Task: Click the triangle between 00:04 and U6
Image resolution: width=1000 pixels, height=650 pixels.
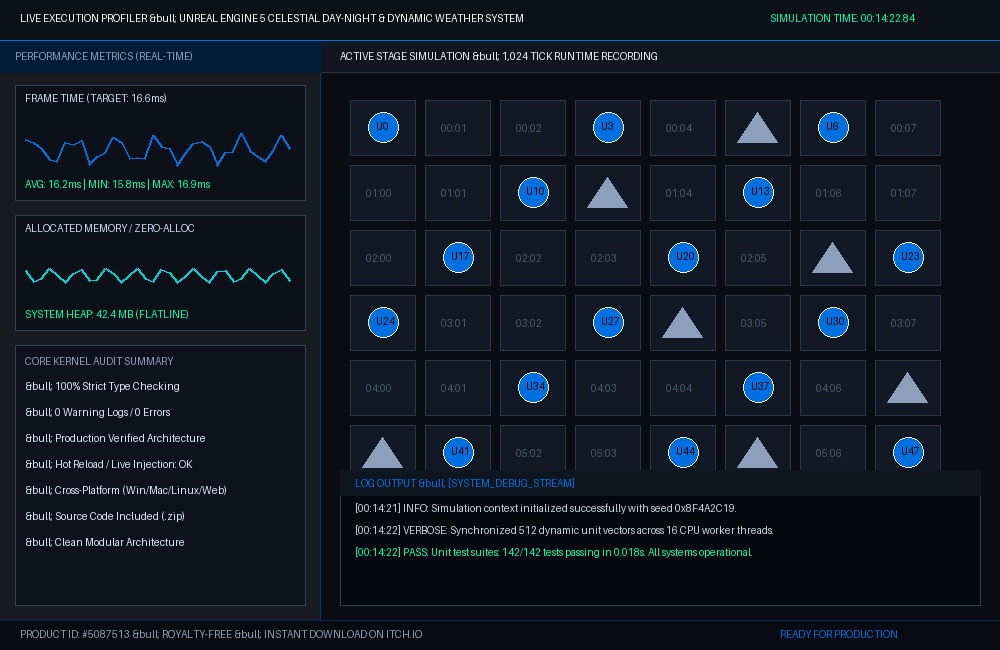Action: tap(758, 128)
